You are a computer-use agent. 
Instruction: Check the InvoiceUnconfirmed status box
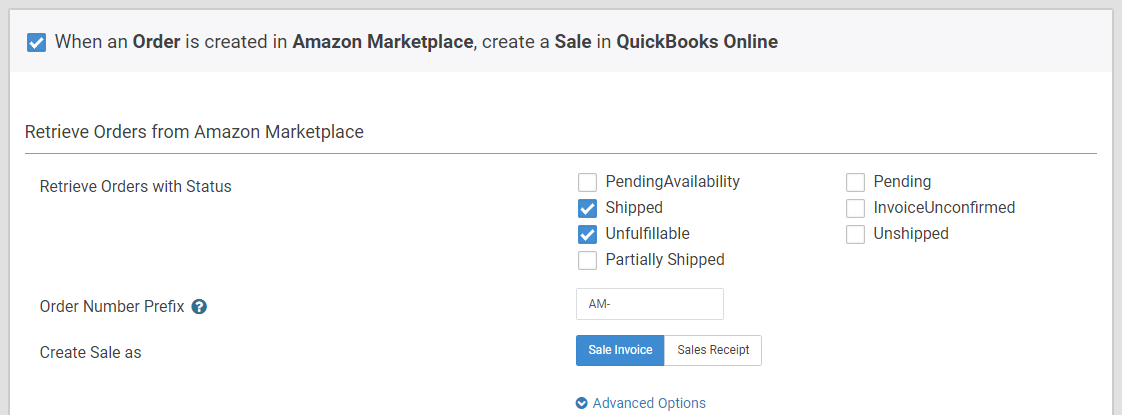pos(855,208)
